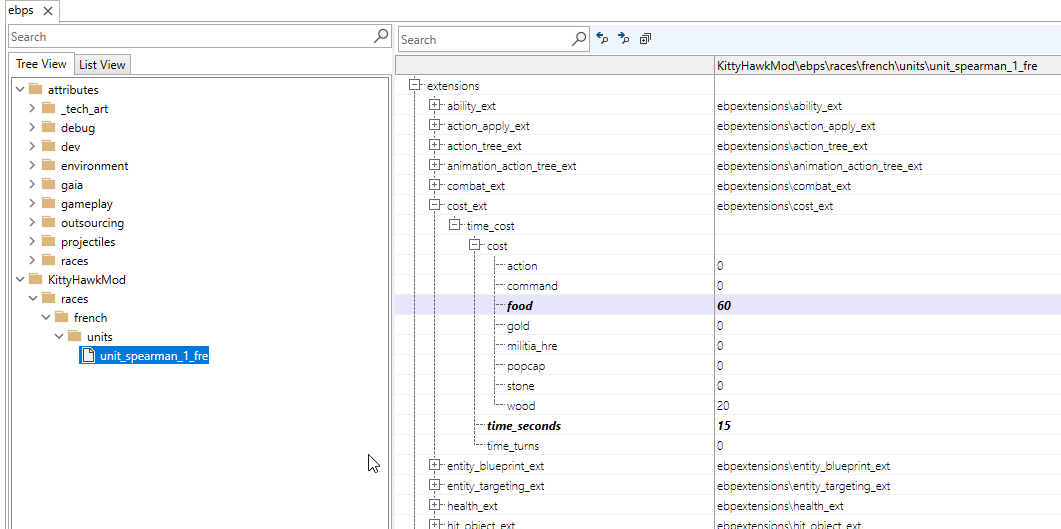Viewport: 1061px width, 529px height.
Task: Expand the outsourcing folder
Action: [x=32, y=223]
